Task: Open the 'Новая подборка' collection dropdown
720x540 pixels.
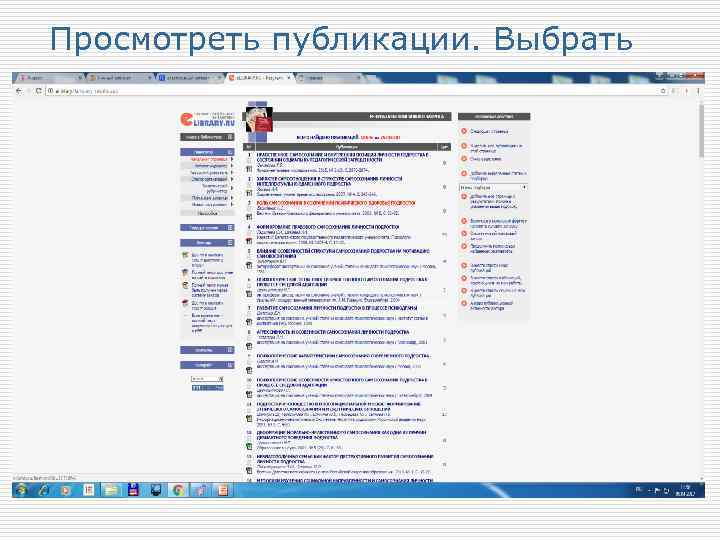Action: (x=494, y=187)
